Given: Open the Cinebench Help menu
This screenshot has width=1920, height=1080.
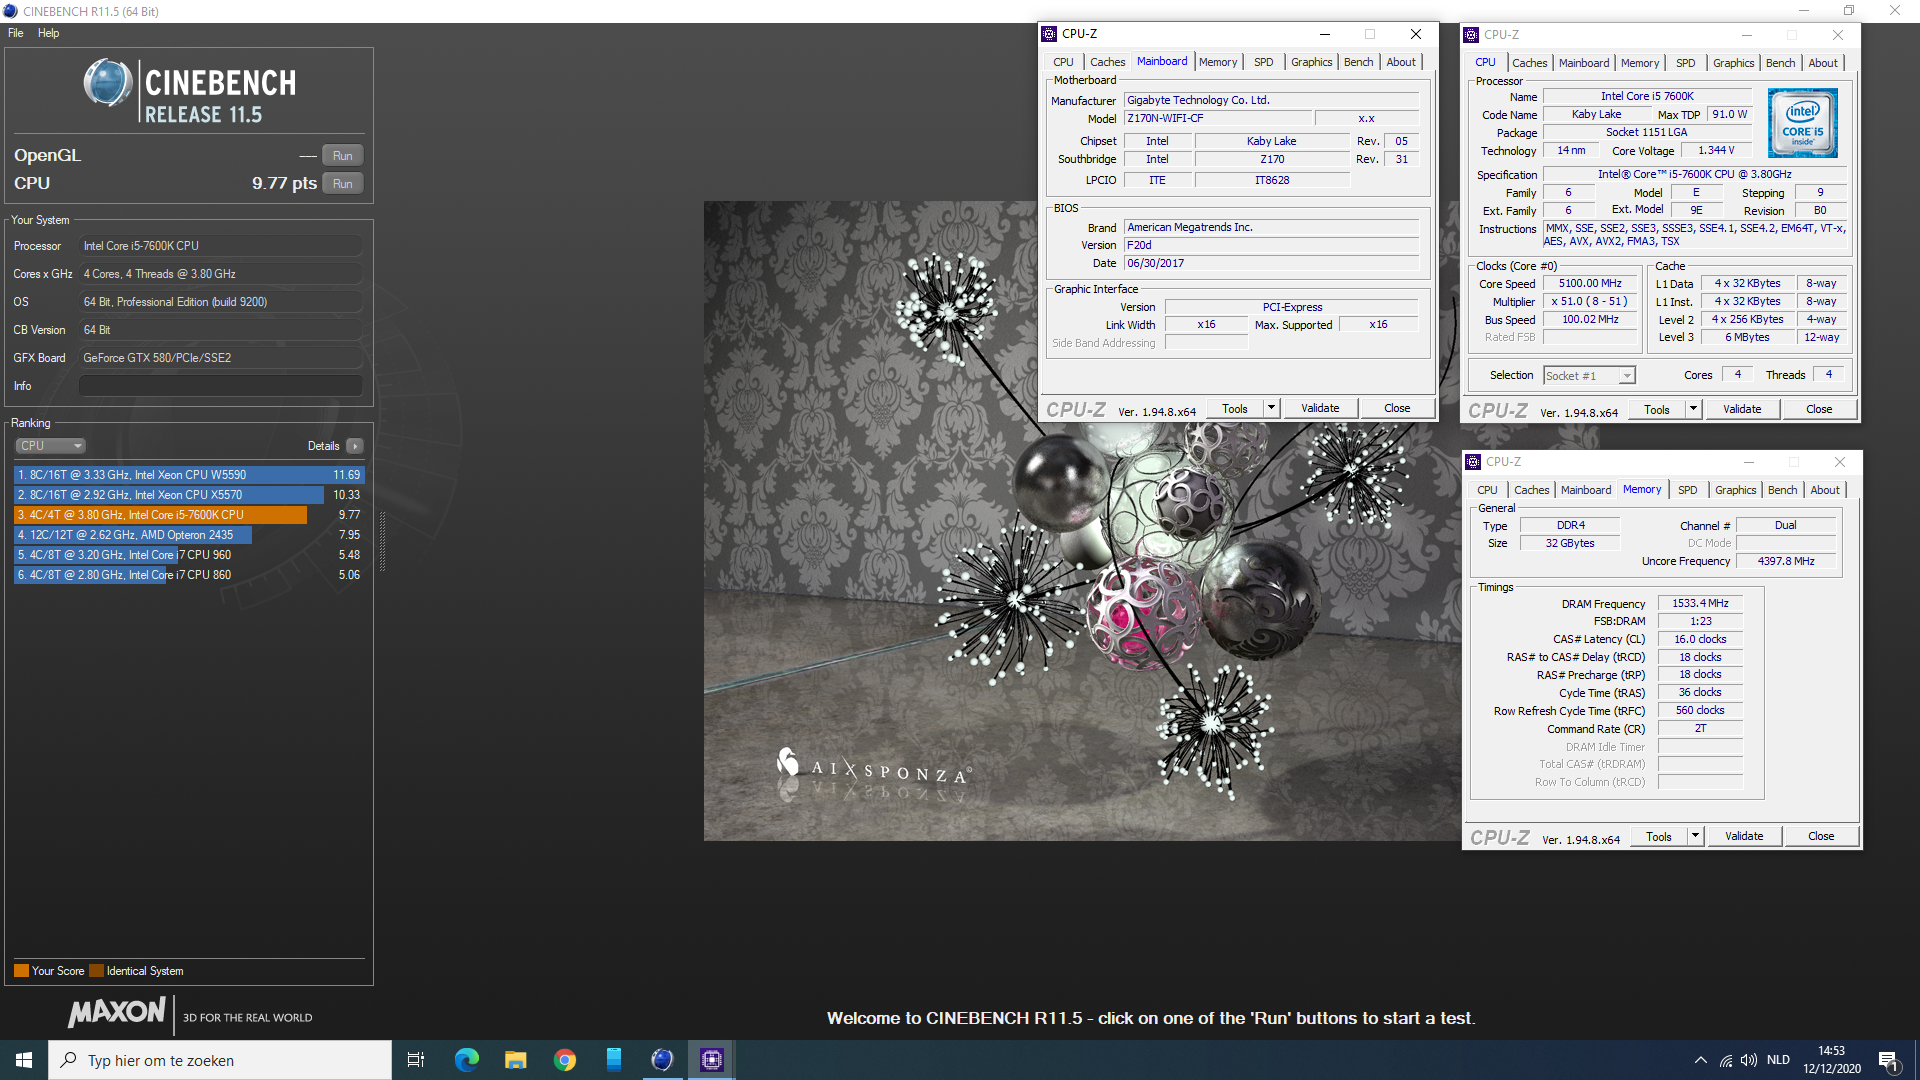Looking at the screenshot, I should point(48,33).
